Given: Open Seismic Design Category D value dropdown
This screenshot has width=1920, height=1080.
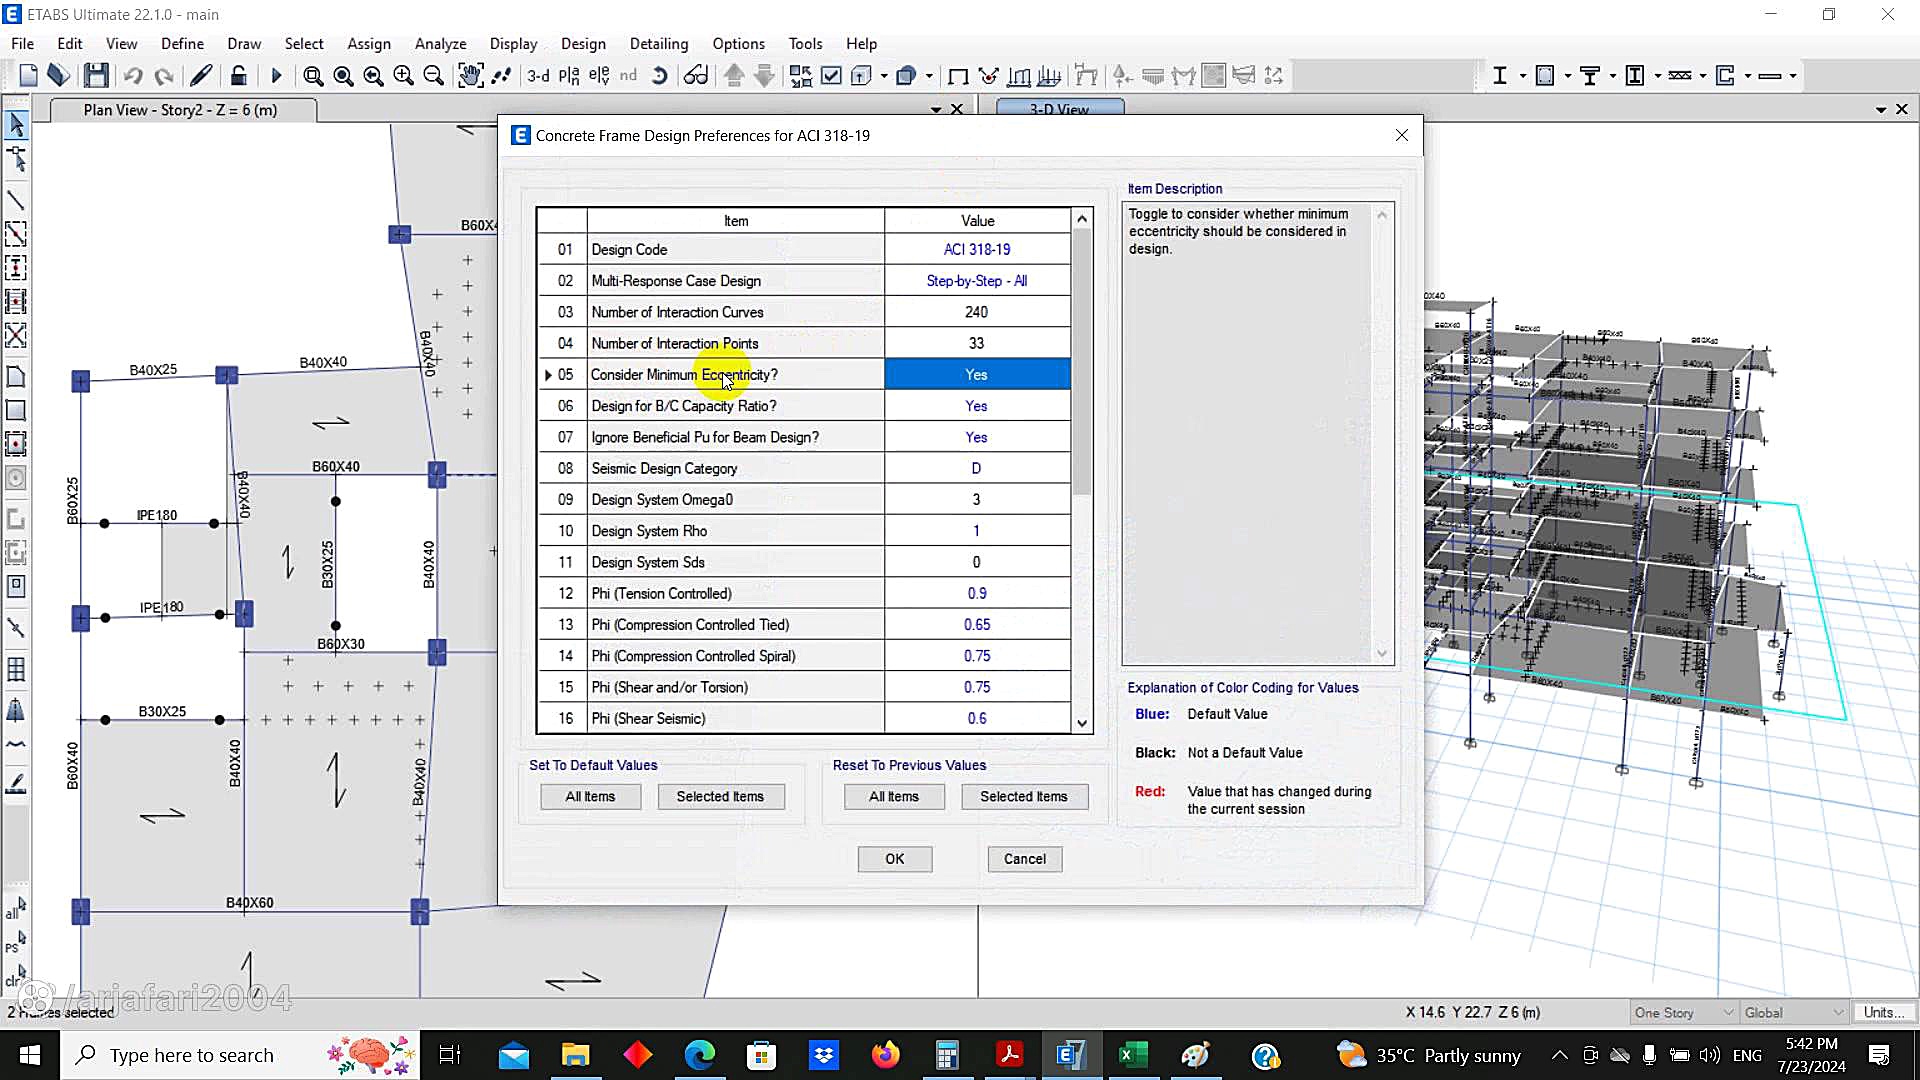Looking at the screenshot, I should 977,468.
